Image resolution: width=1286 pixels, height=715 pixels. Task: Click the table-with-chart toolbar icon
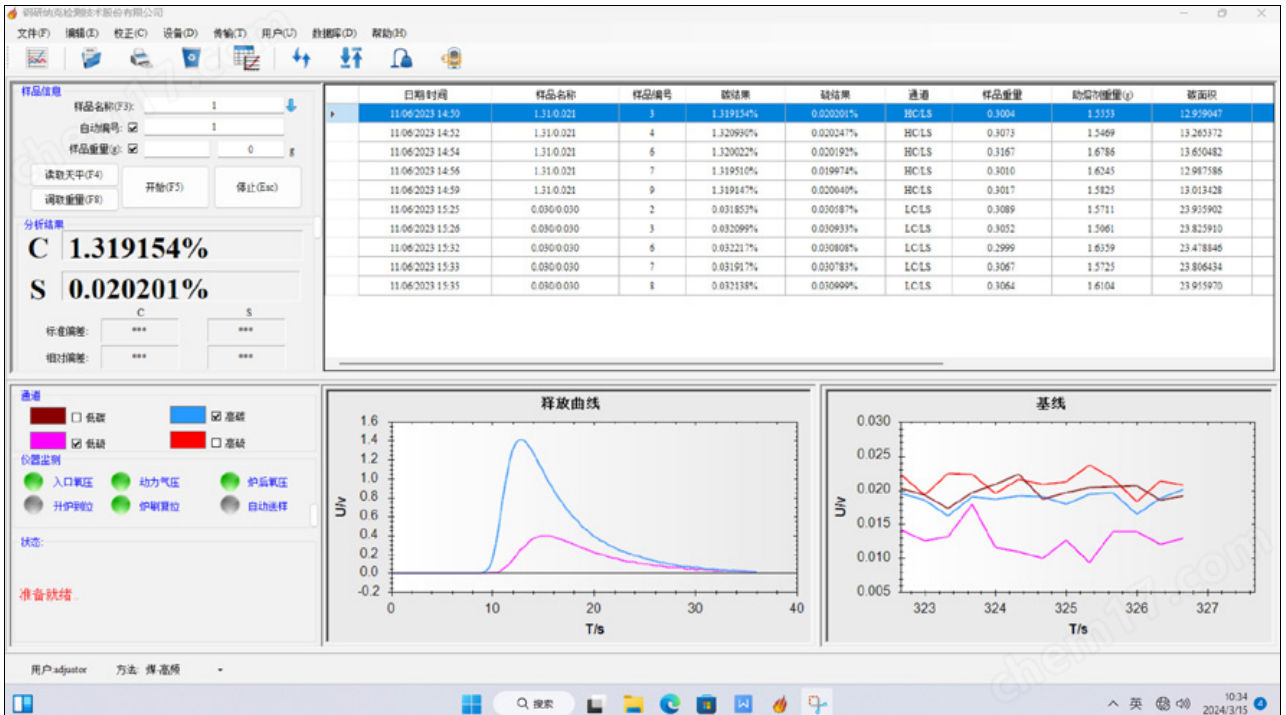(246, 58)
